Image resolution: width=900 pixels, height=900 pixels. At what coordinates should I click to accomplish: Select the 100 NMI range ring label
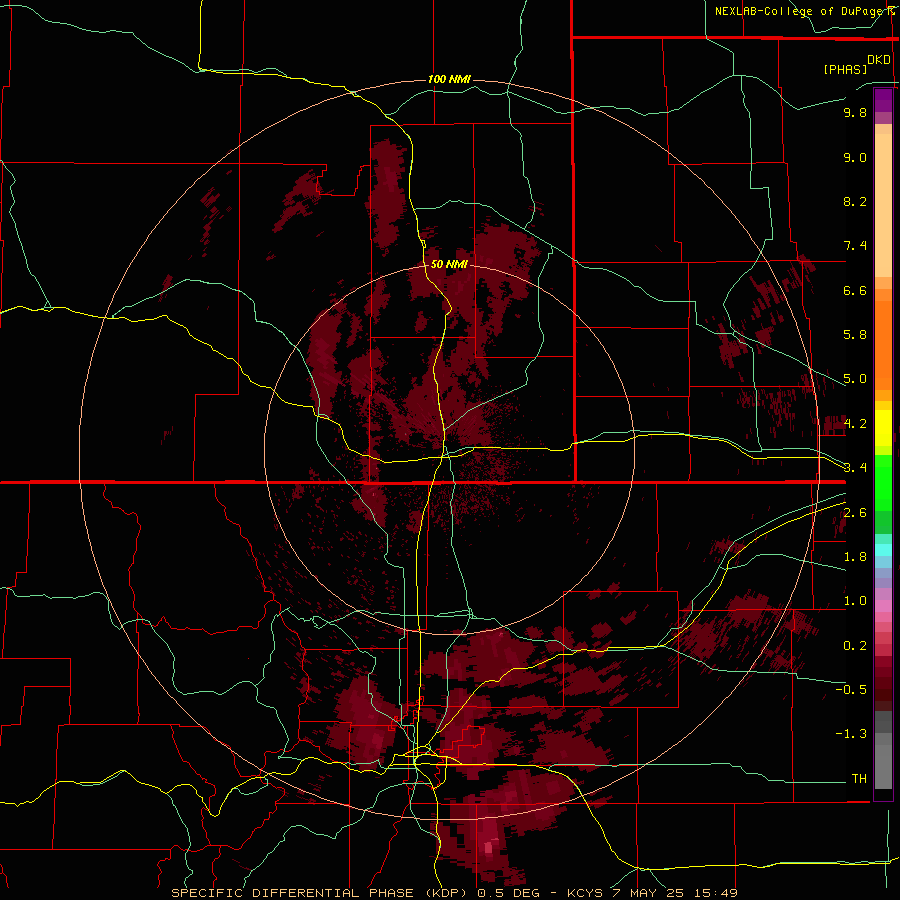pyautogui.click(x=449, y=79)
